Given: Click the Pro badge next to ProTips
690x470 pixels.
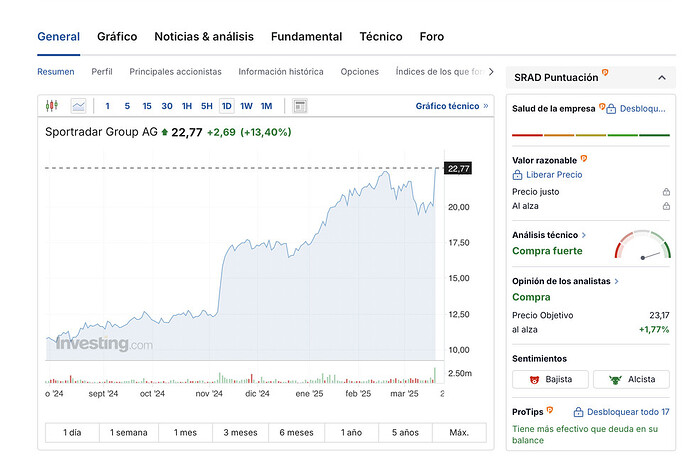Looking at the screenshot, I should [550, 410].
